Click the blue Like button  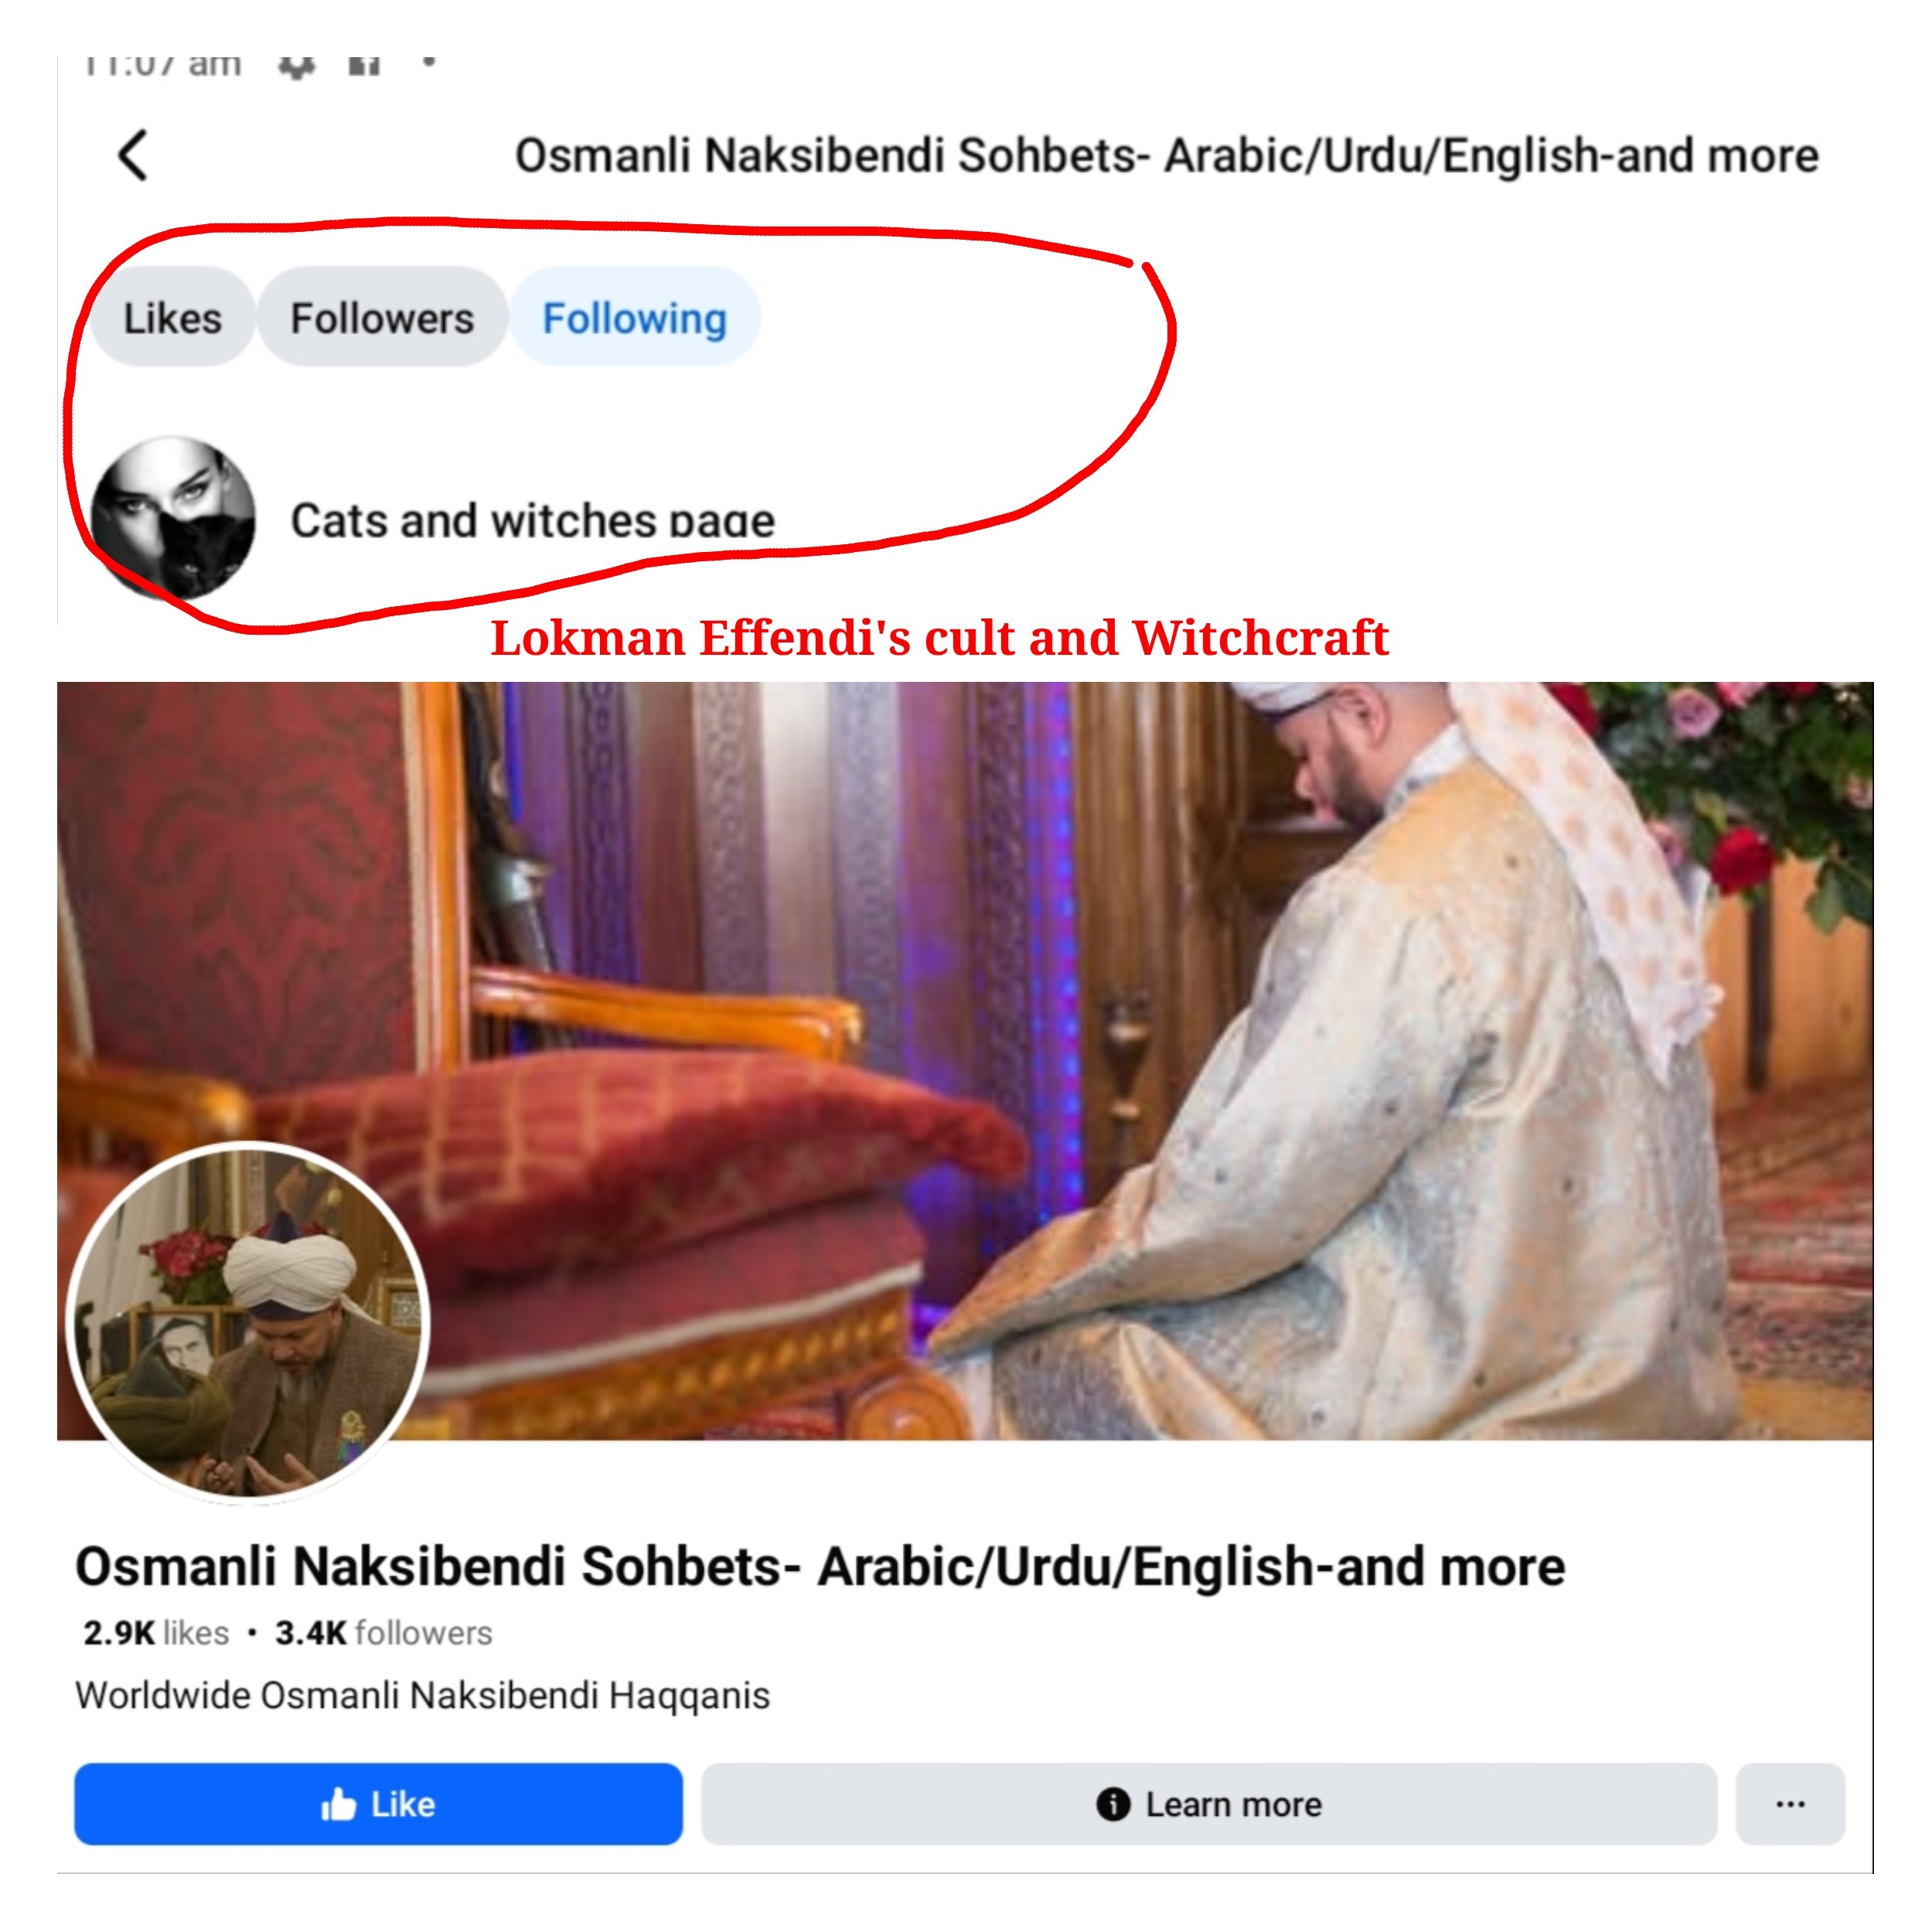(378, 1804)
